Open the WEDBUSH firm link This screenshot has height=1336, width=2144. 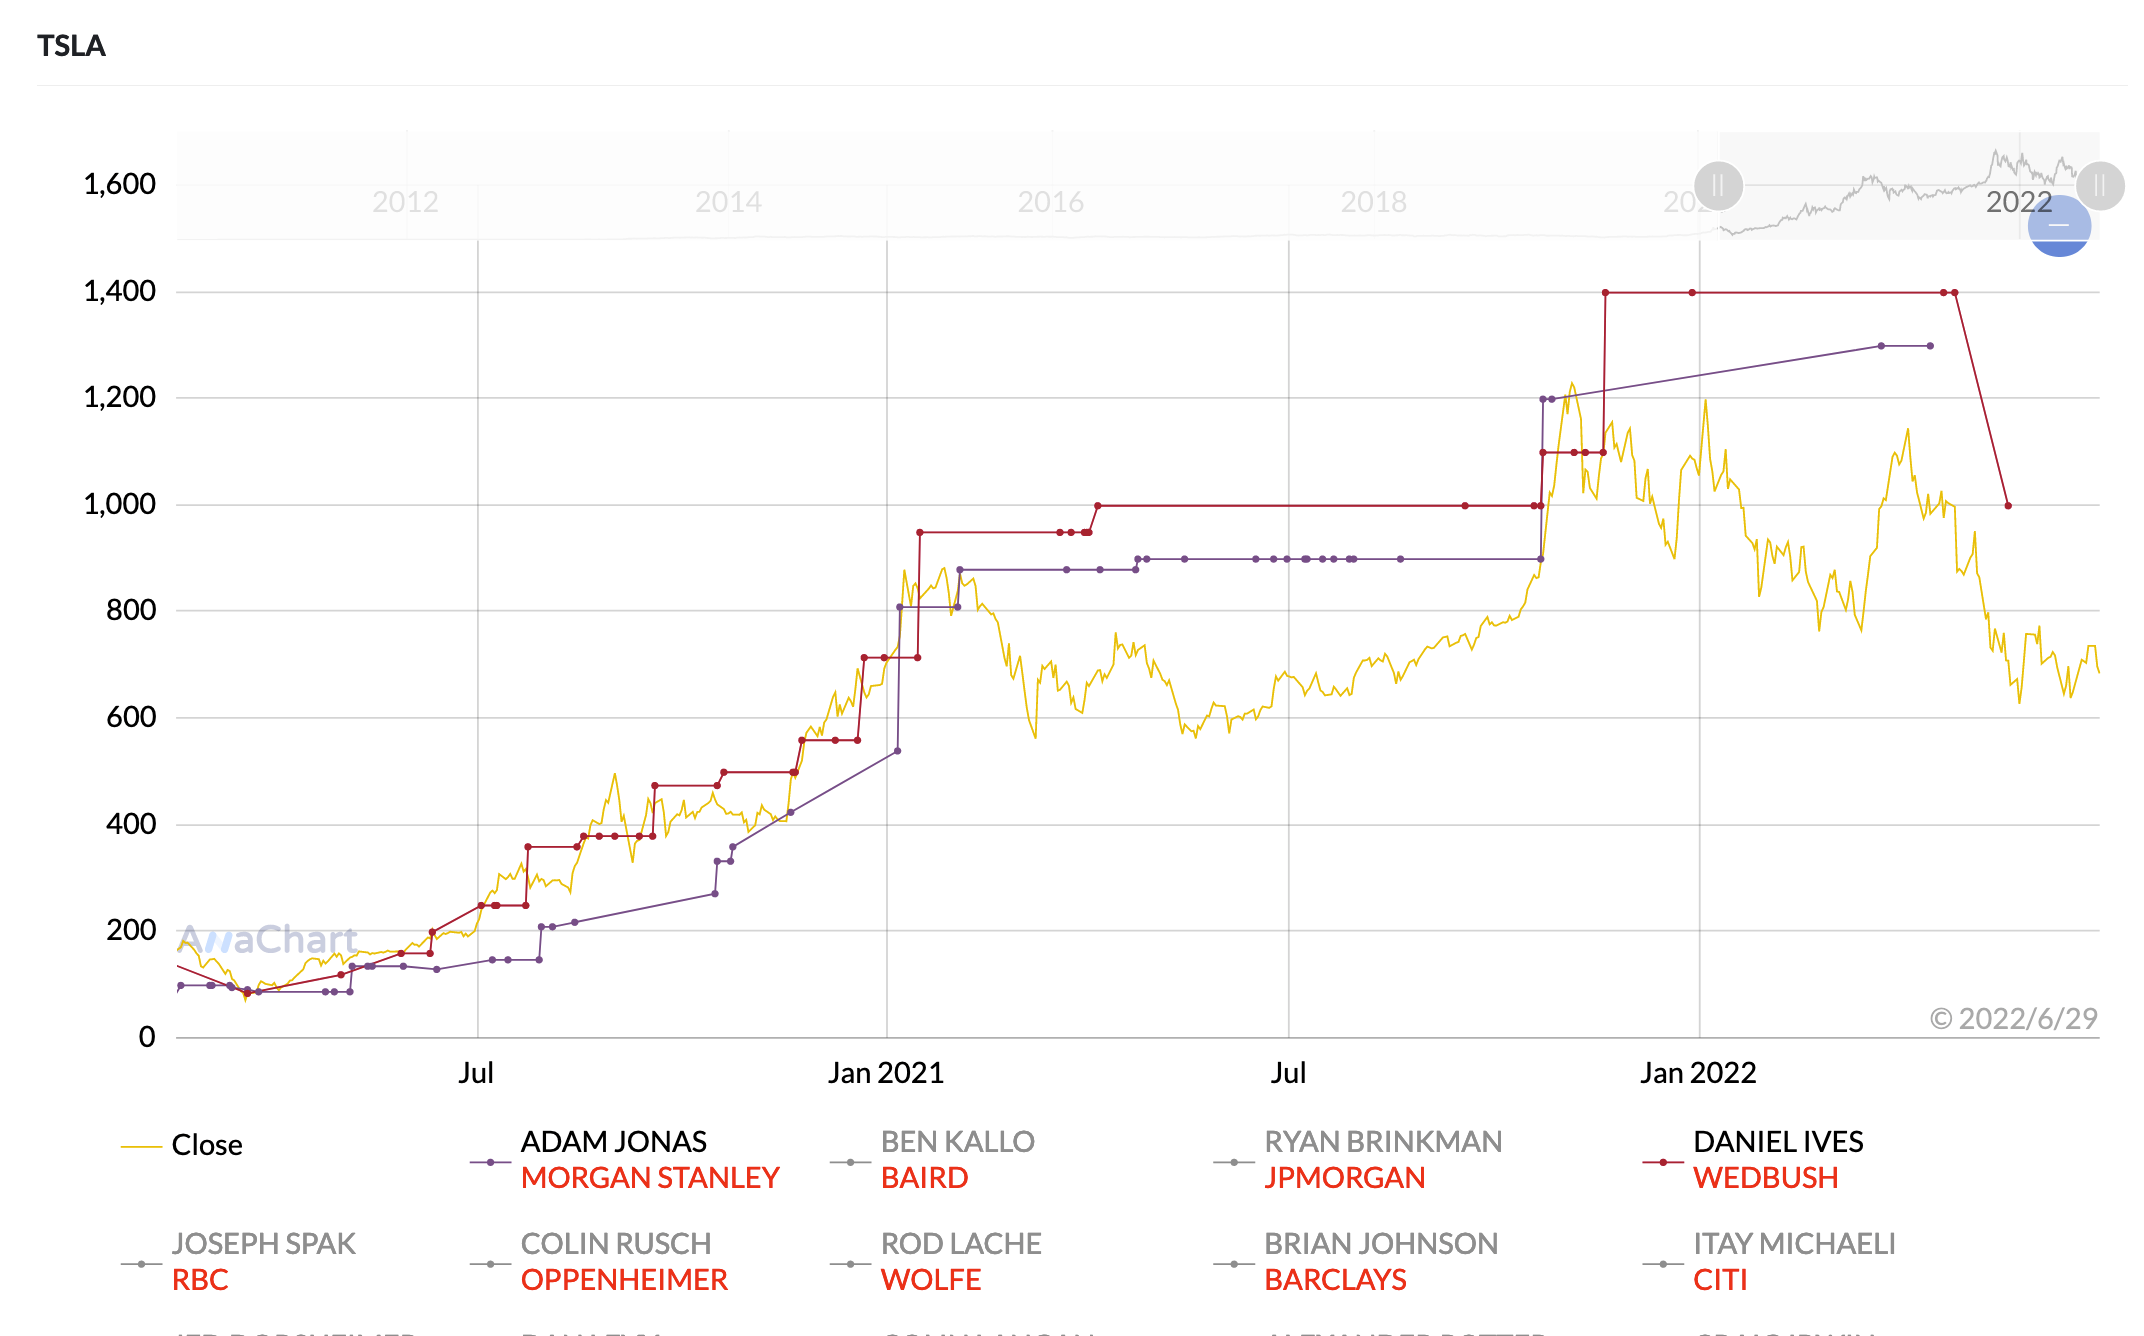[1765, 1178]
